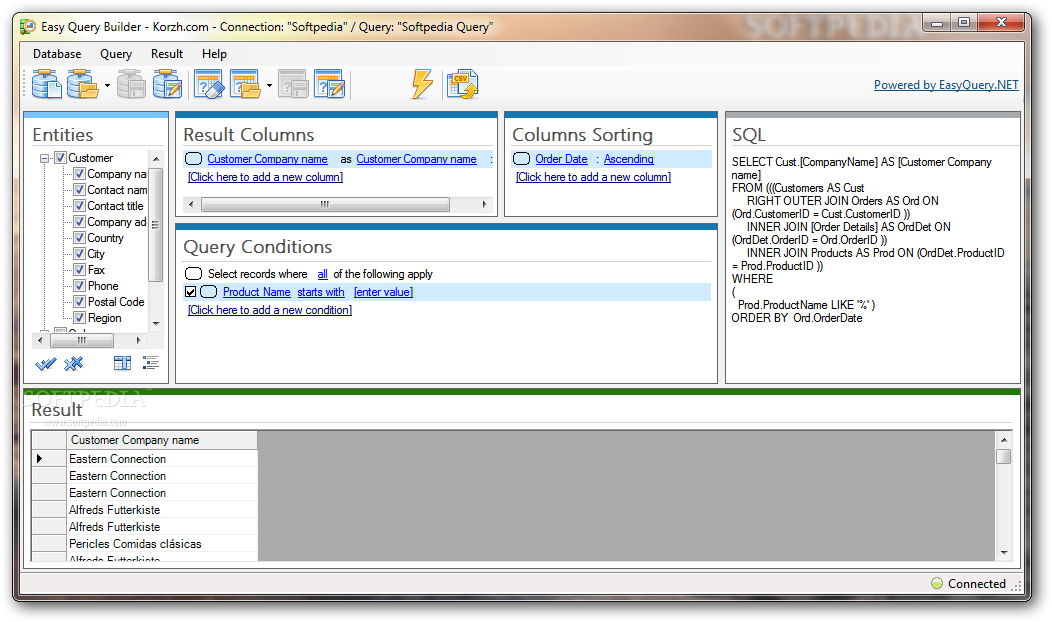Click the Result grid scrollbar up arrow
1052x622 pixels.
click(x=1004, y=440)
